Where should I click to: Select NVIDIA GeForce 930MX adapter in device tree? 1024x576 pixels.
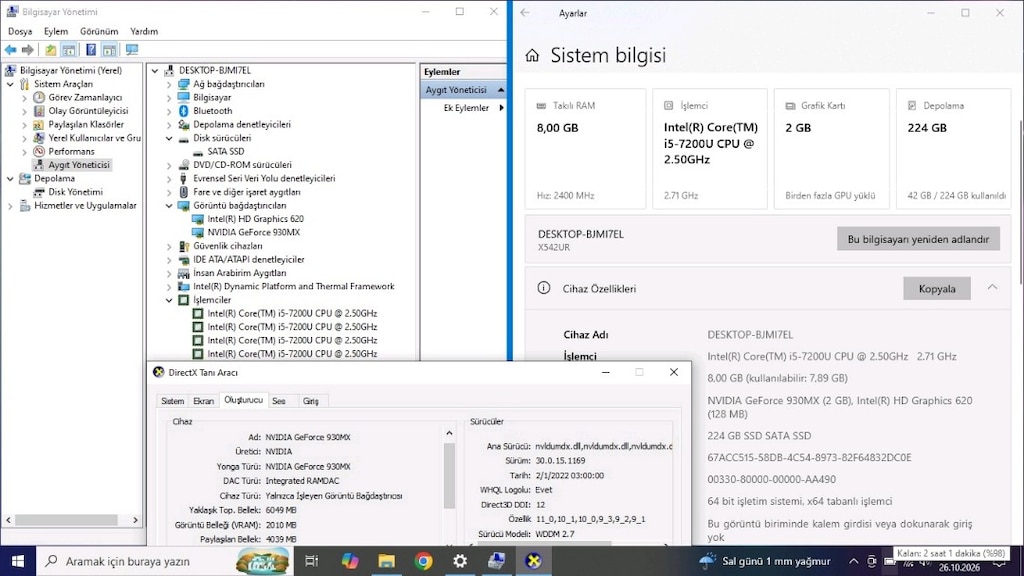pos(253,232)
